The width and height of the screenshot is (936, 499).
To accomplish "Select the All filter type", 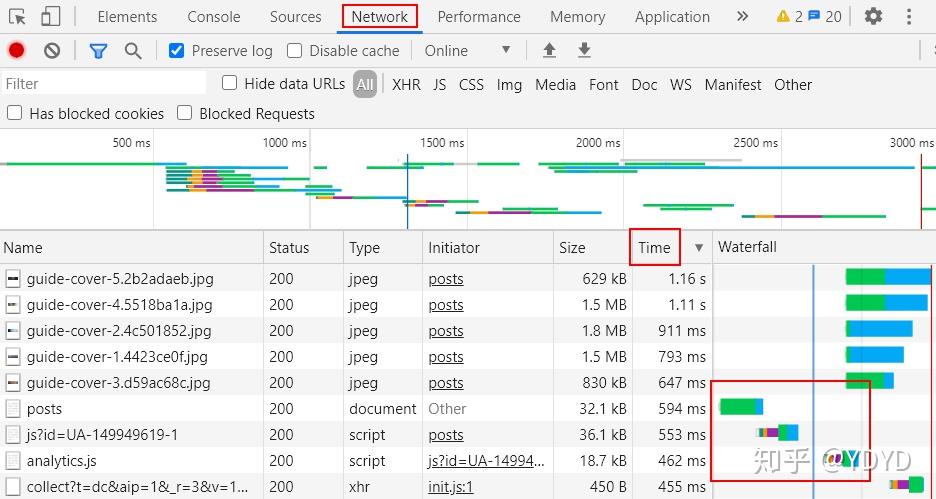I will (365, 85).
